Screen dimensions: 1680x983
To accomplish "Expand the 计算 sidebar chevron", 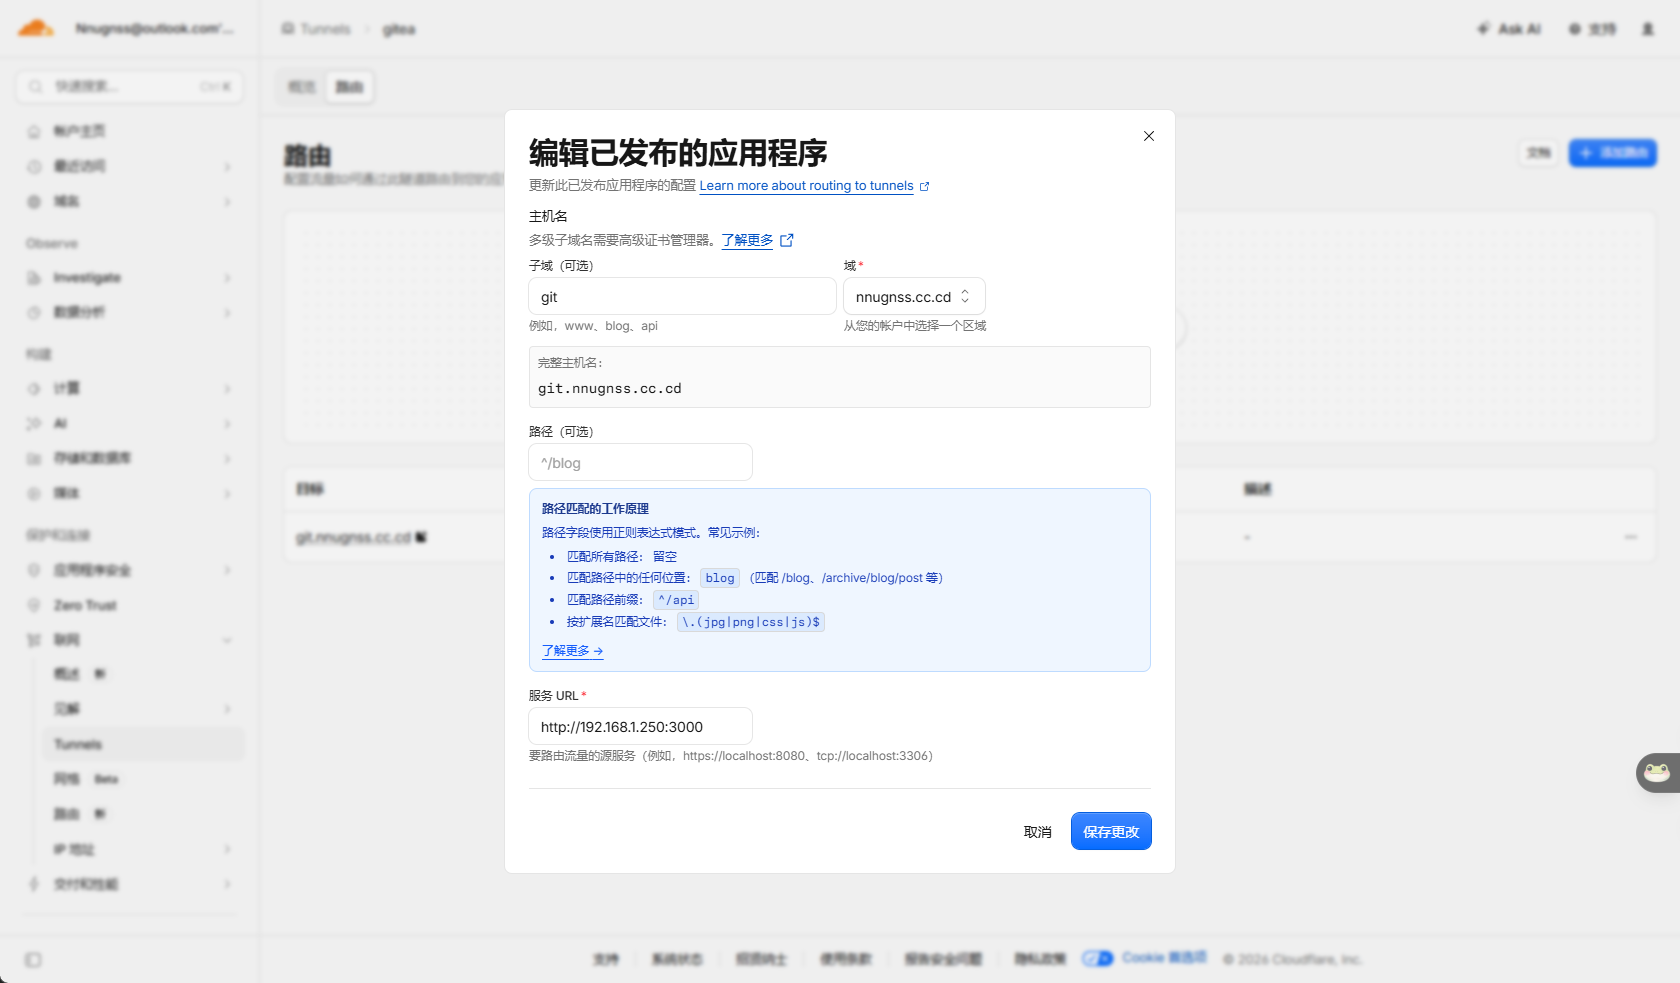I will (227, 389).
